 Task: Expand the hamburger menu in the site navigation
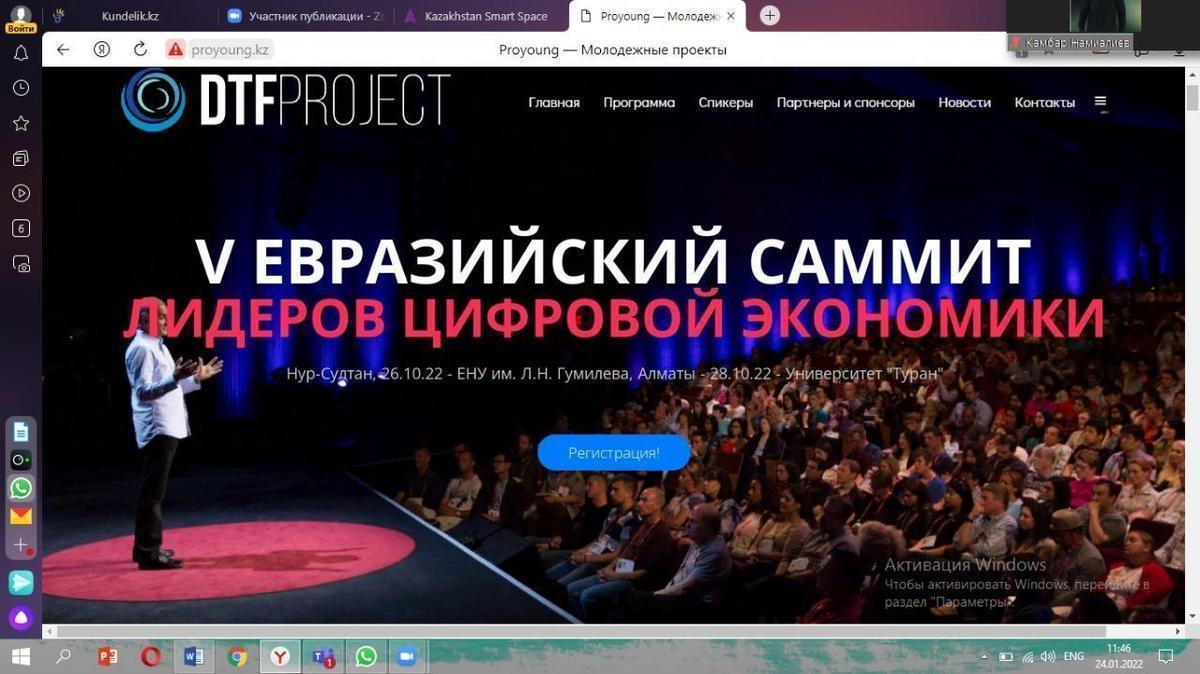pos(1100,101)
